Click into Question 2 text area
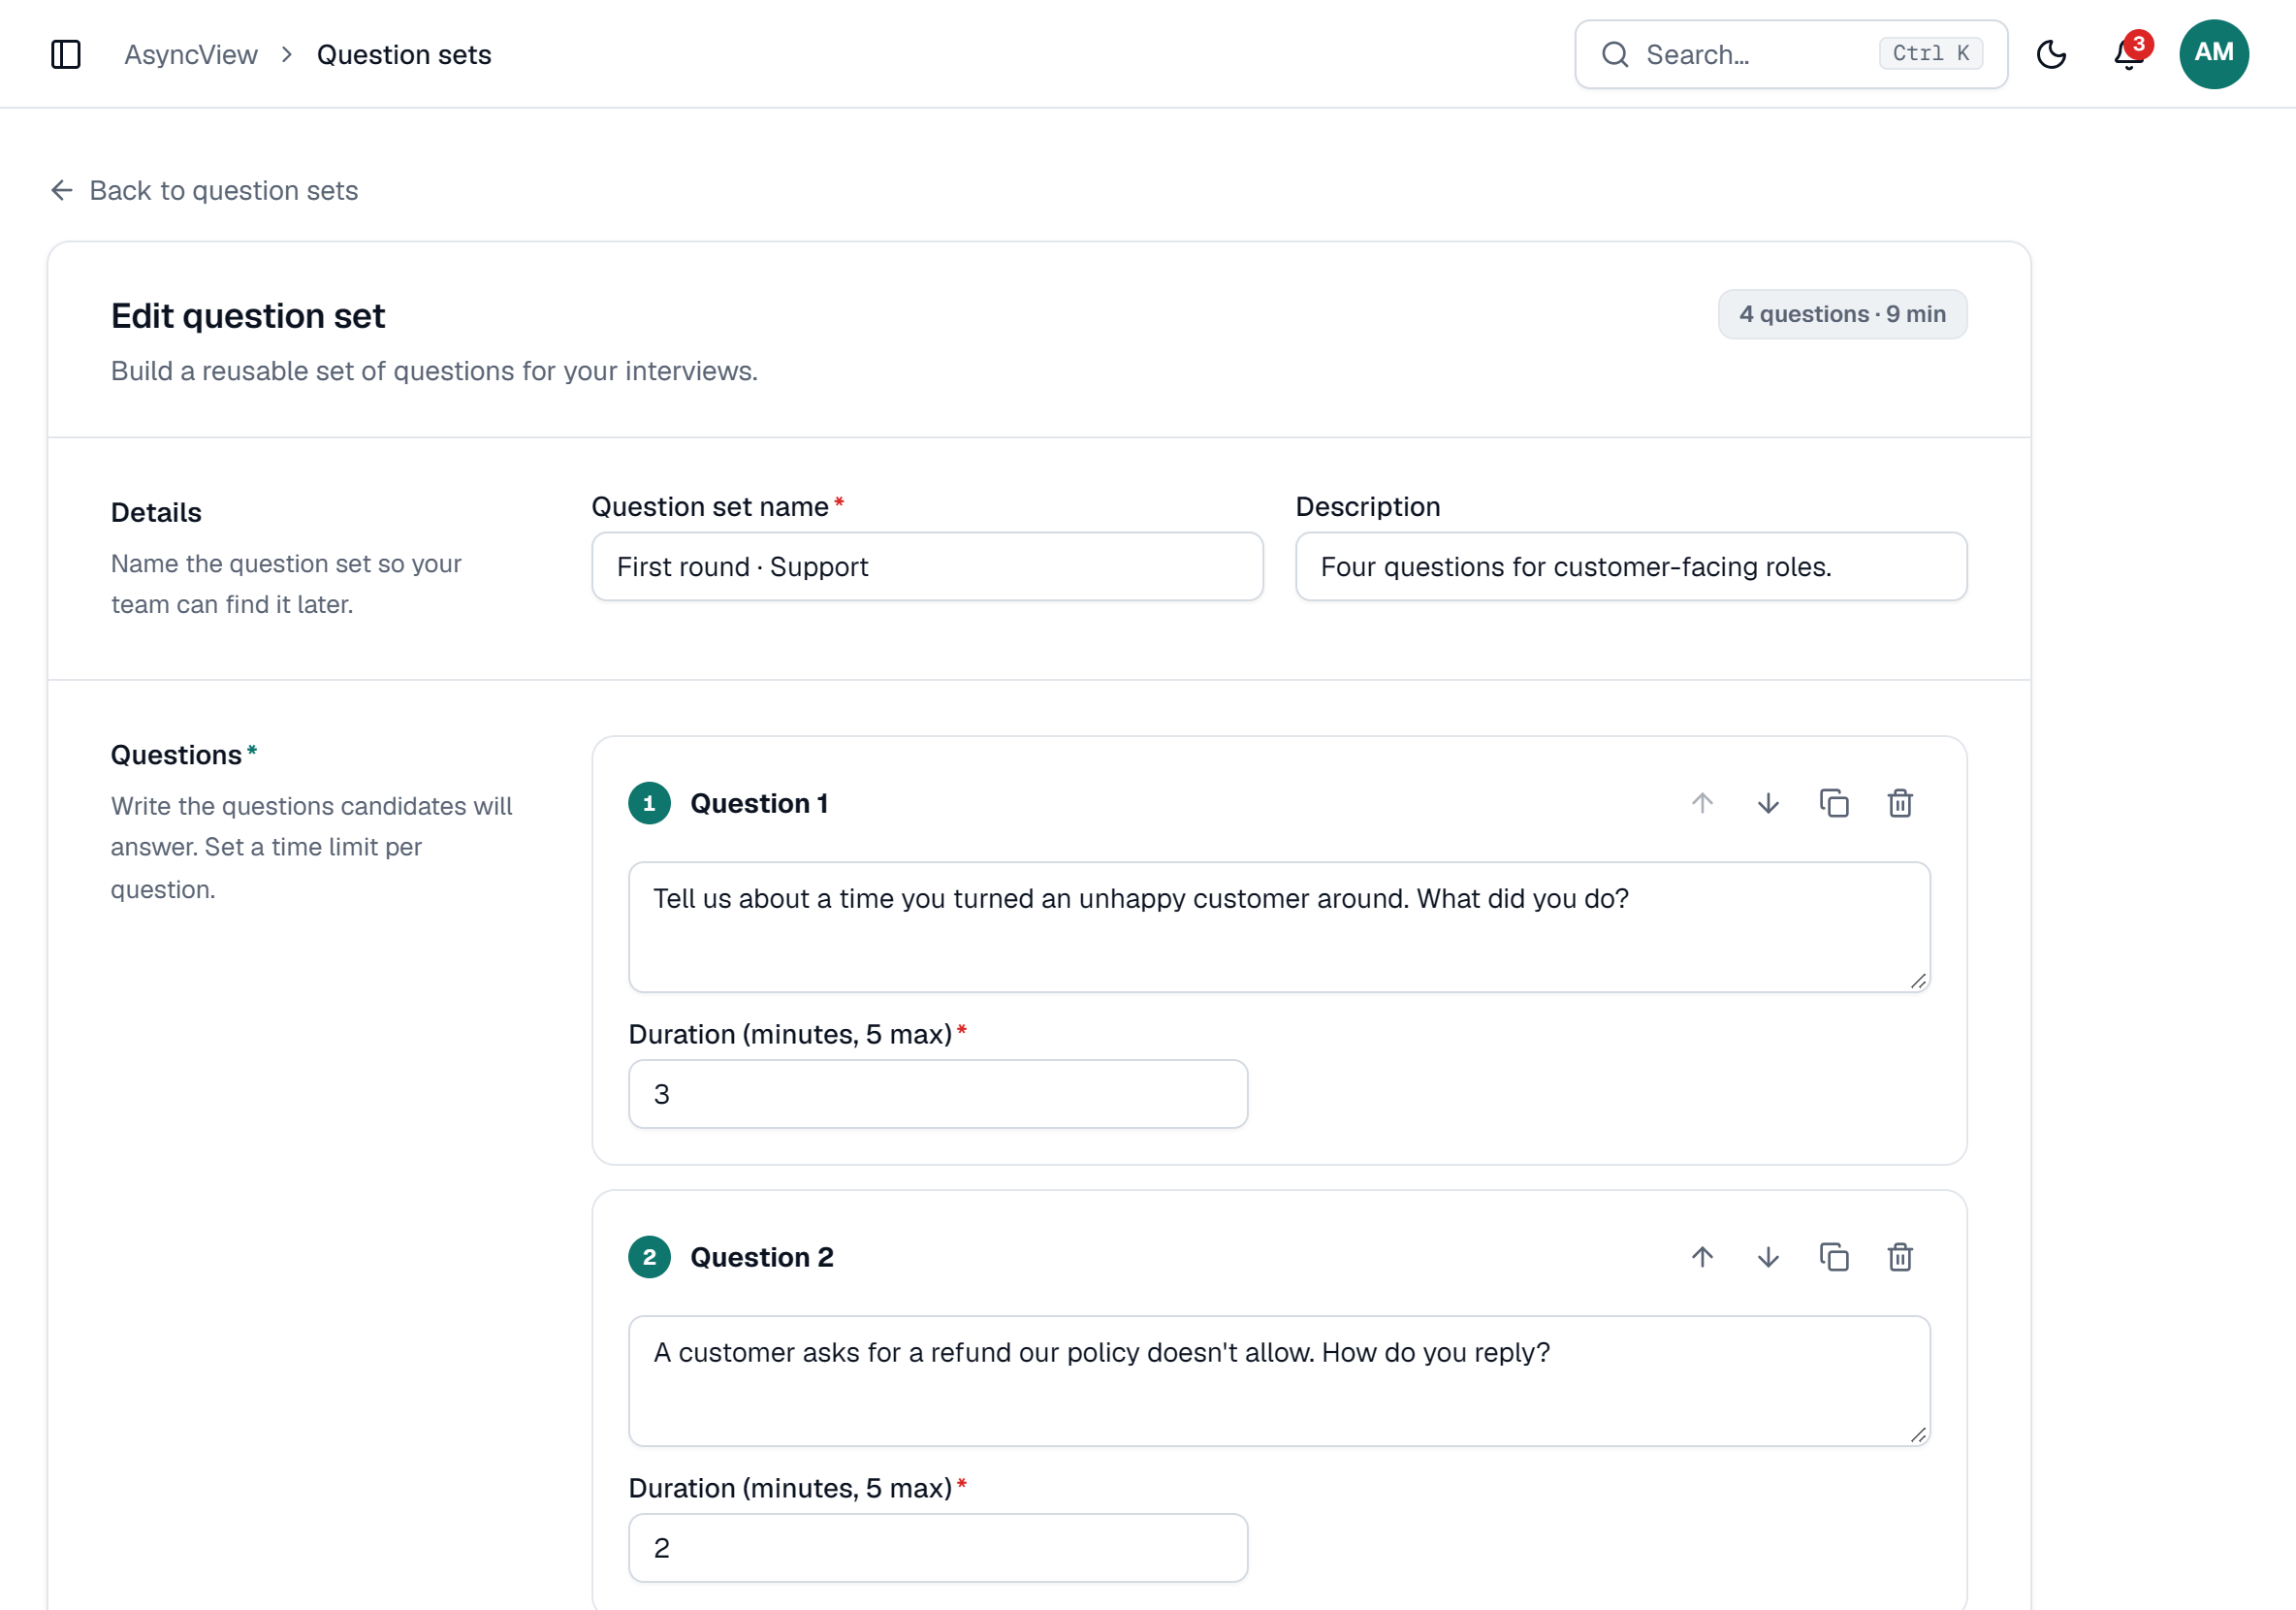Image resolution: width=2296 pixels, height=1610 pixels. tap(1279, 1381)
